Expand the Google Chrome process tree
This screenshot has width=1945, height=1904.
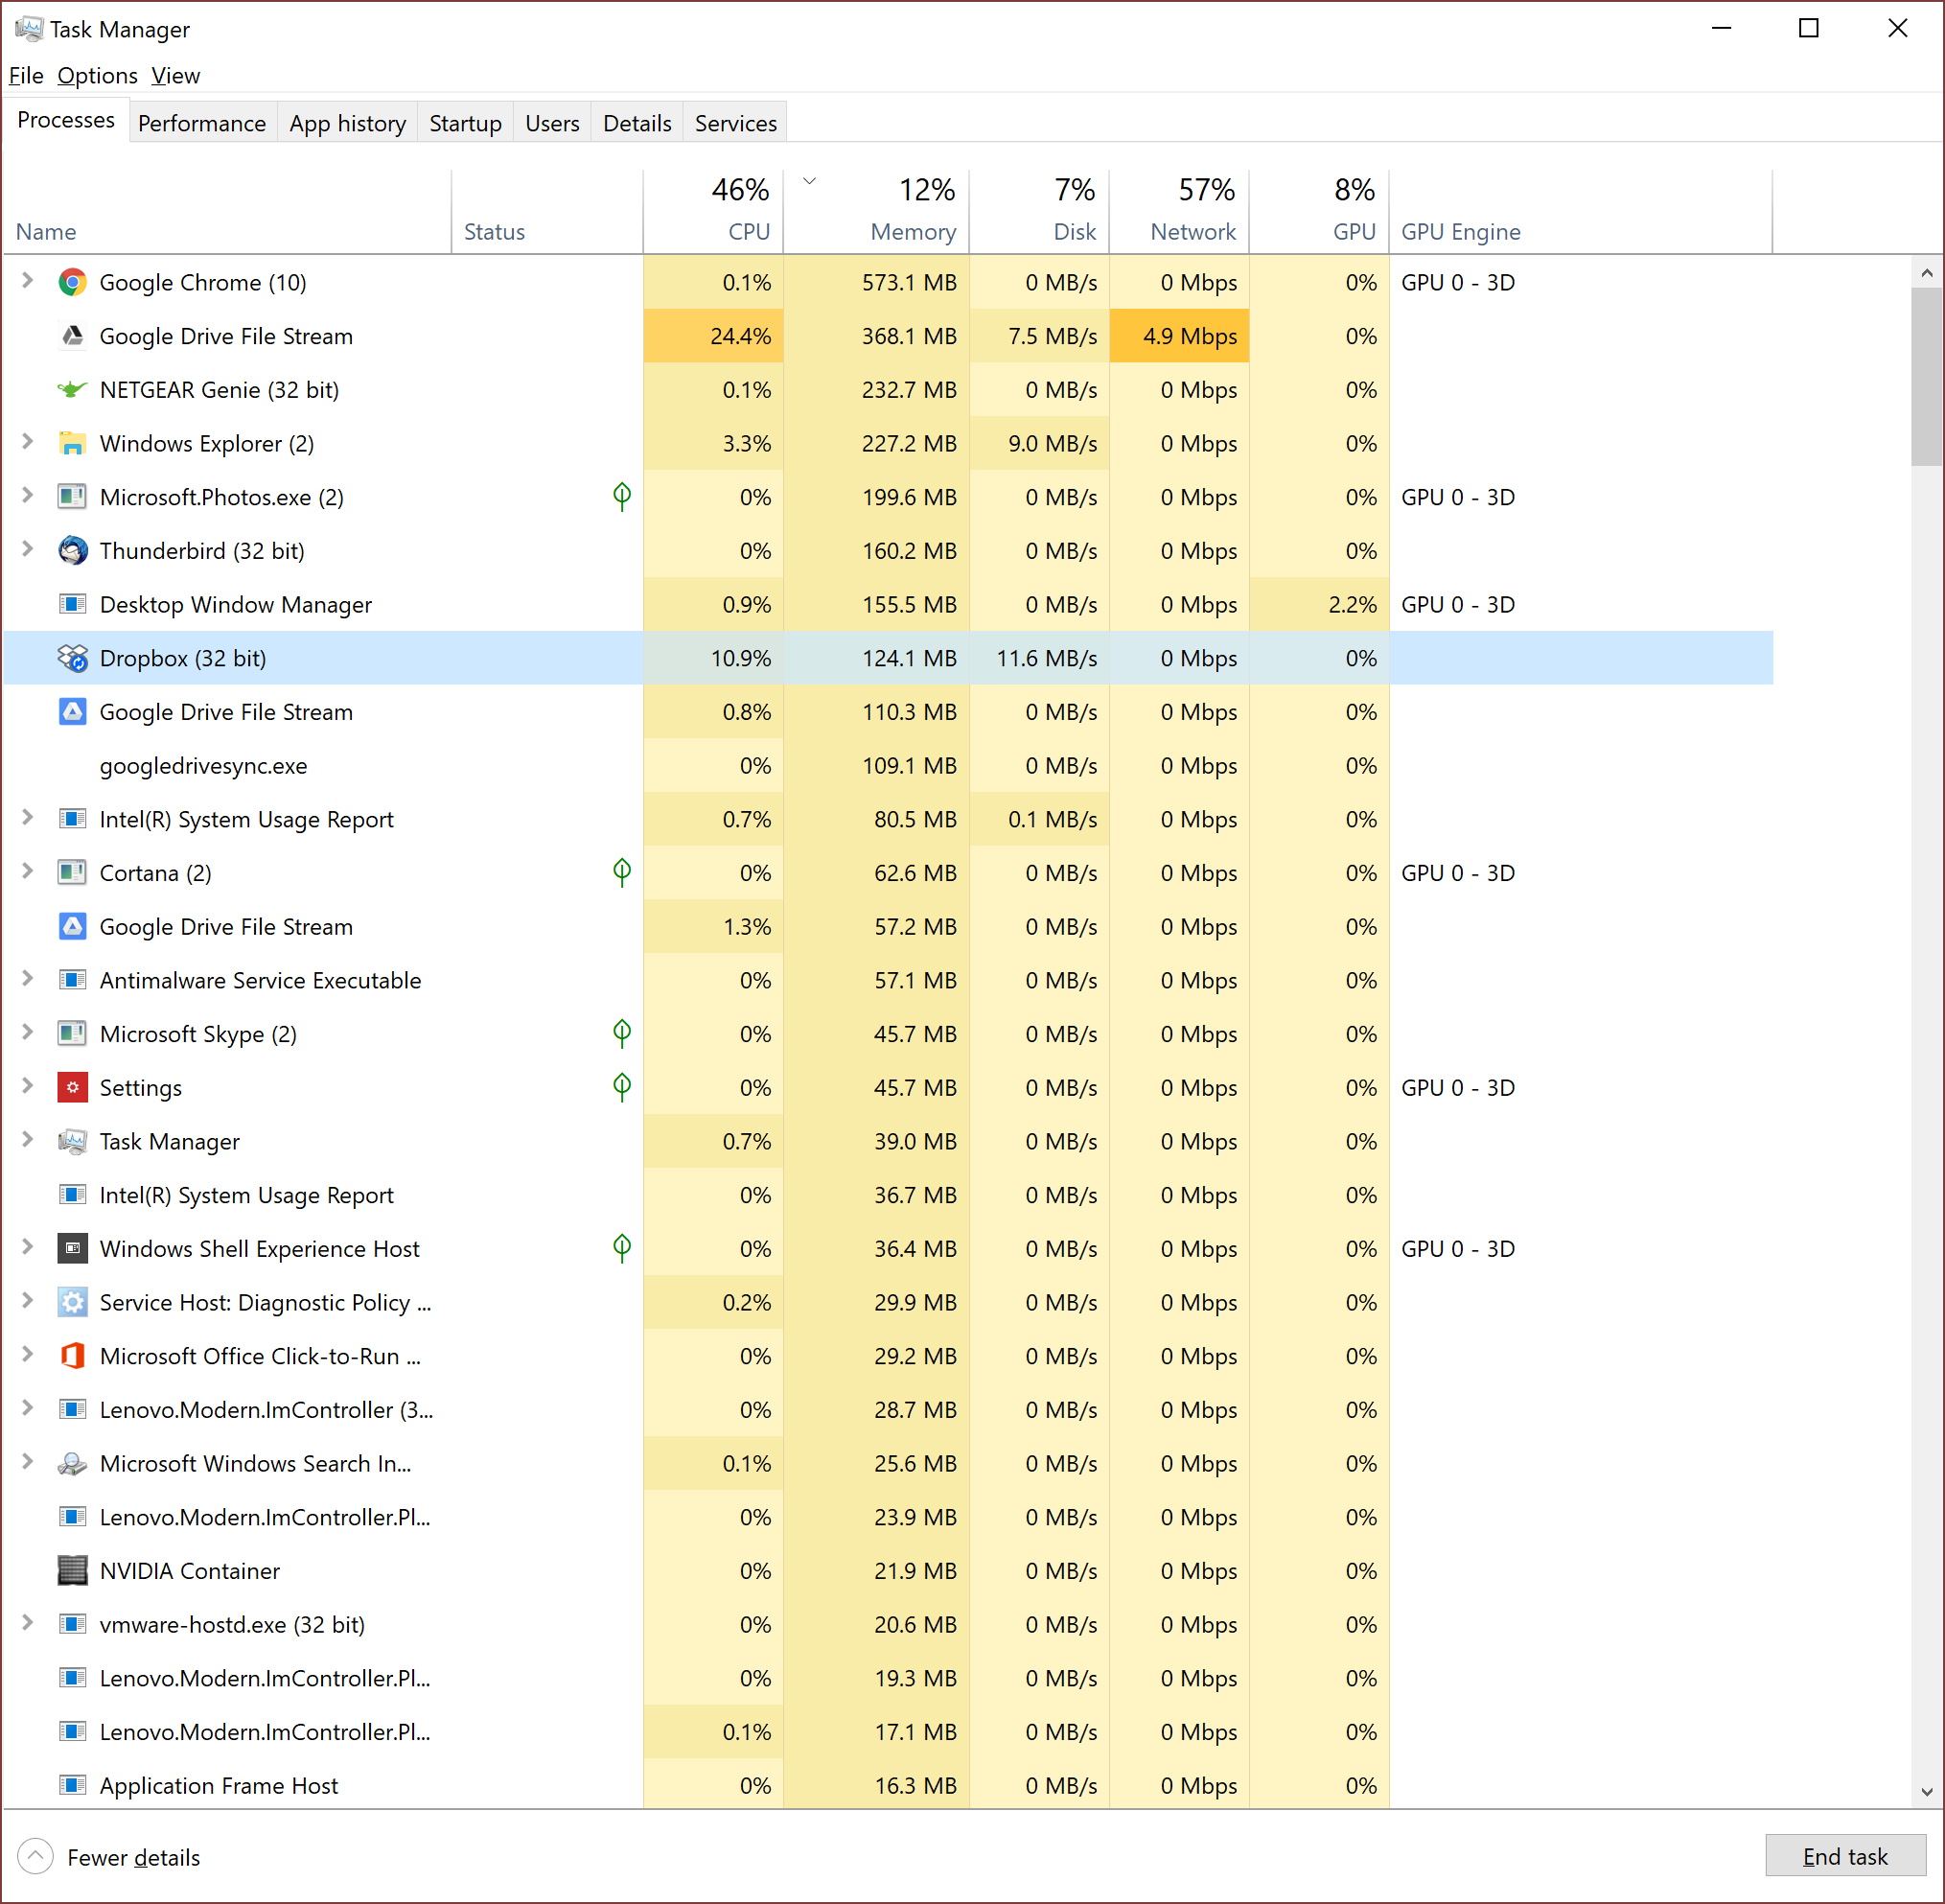click(26, 283)
